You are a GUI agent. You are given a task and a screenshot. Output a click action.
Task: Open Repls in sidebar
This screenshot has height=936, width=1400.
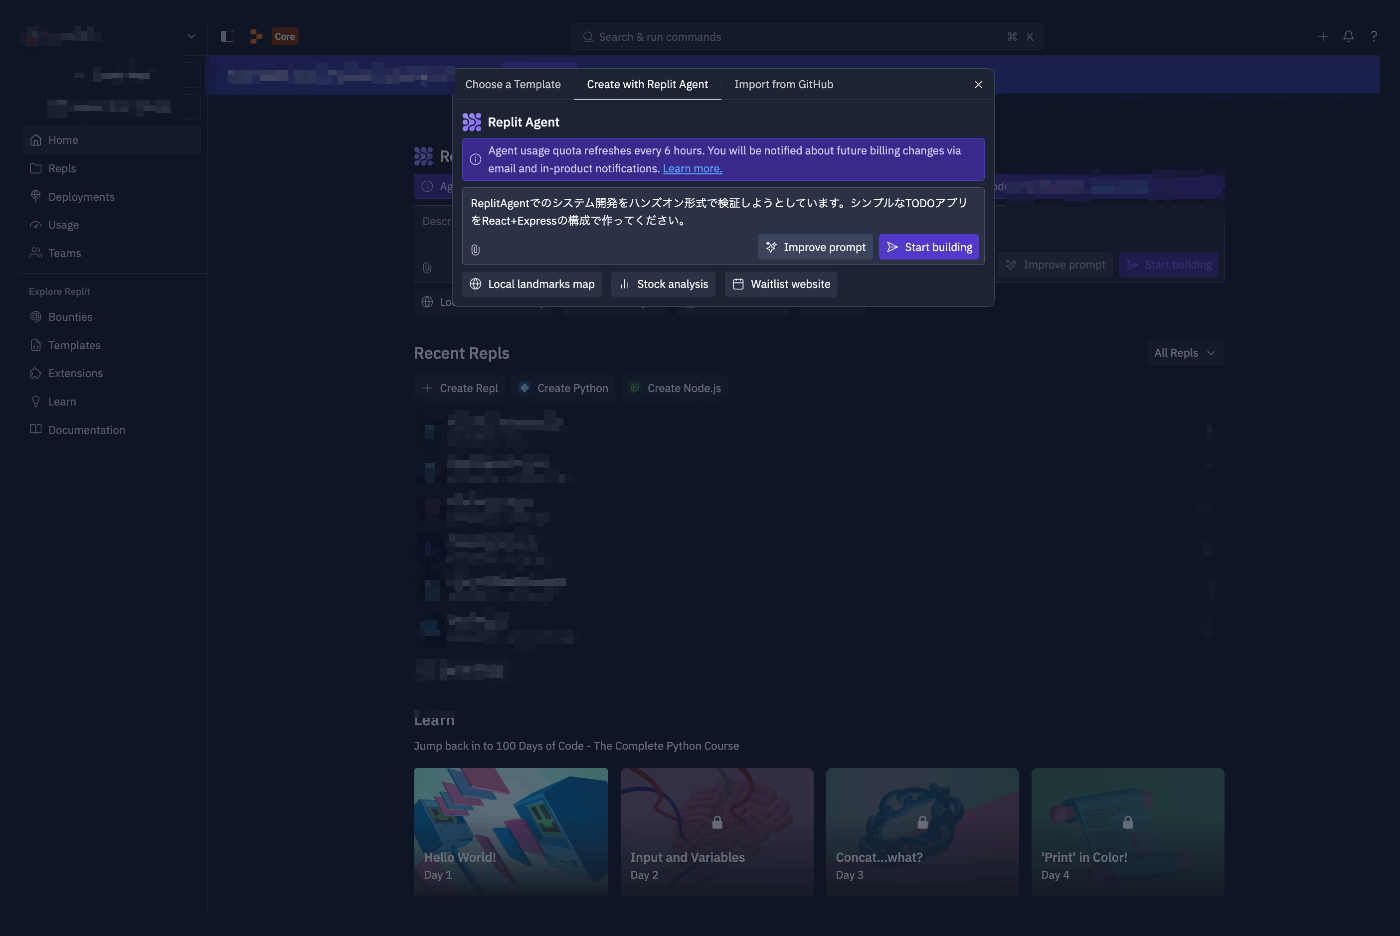point(111,169)
